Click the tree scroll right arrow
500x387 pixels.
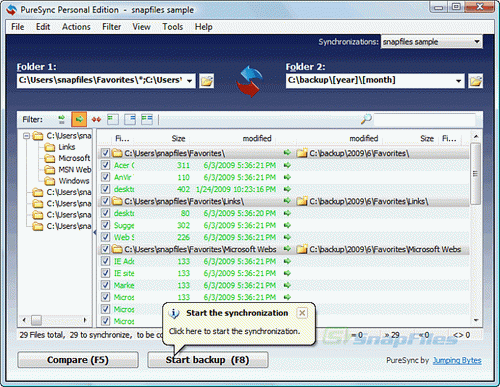(x=85, y=320)
